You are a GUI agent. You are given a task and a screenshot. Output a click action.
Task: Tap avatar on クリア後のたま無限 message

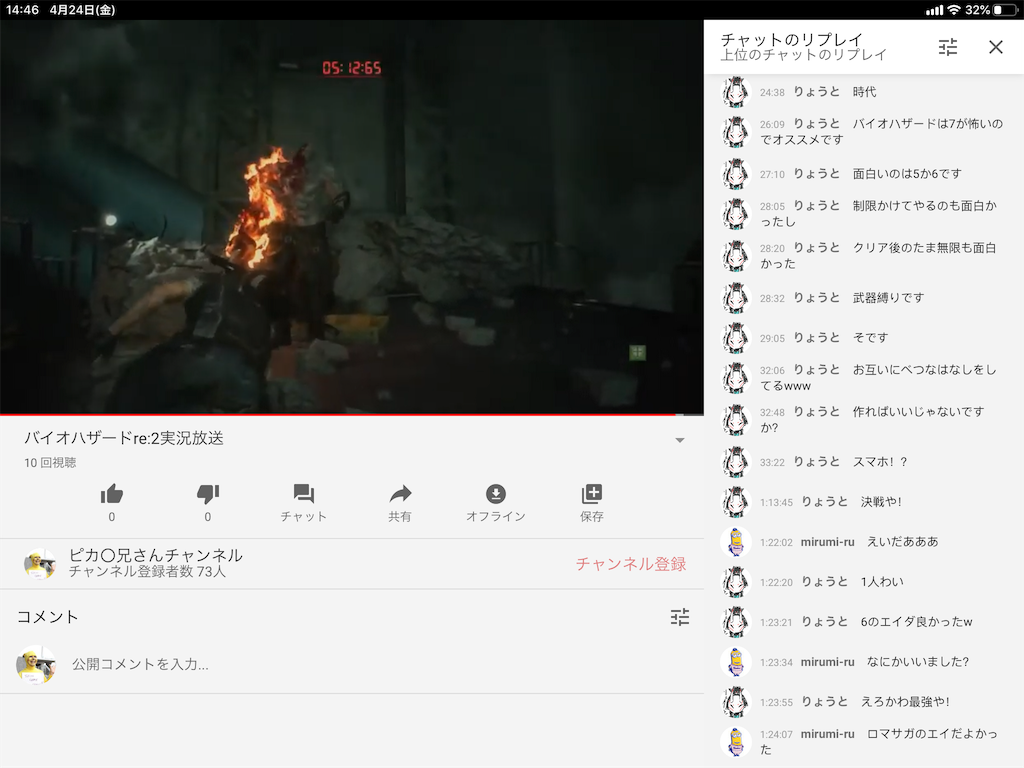(735, 256)
